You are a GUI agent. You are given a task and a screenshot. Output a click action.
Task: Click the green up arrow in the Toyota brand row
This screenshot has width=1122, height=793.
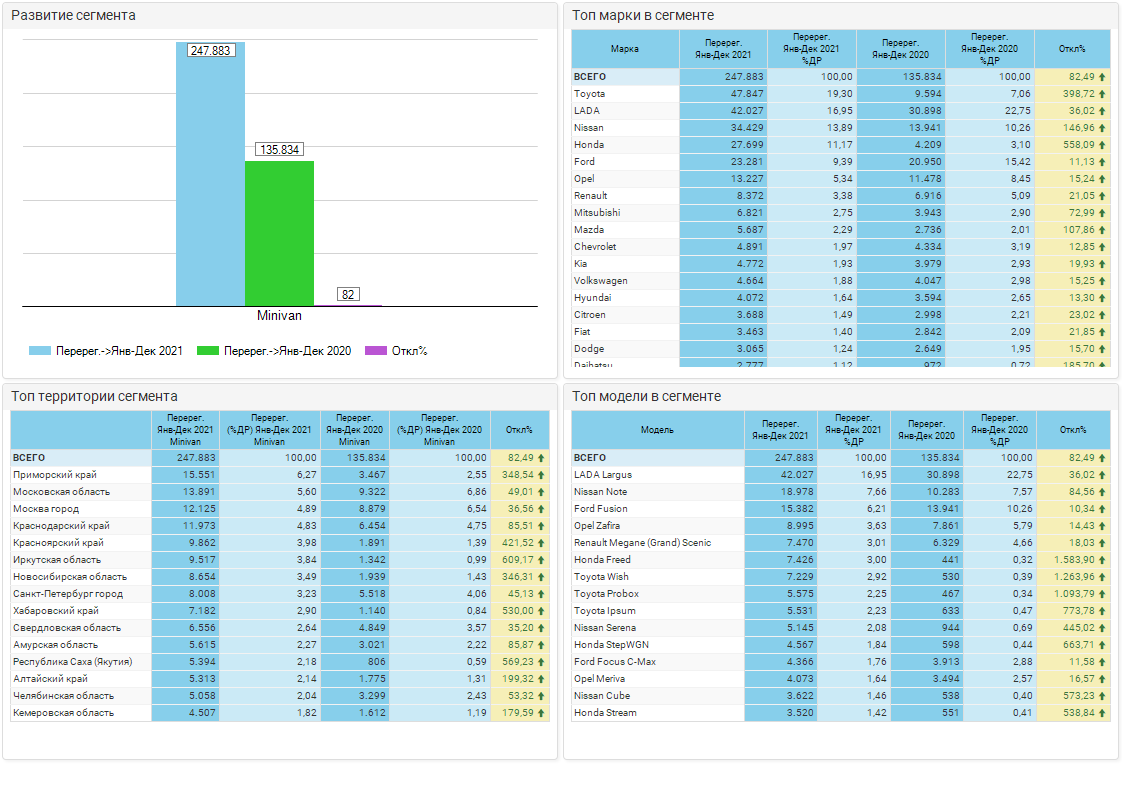pos(1102,94)
